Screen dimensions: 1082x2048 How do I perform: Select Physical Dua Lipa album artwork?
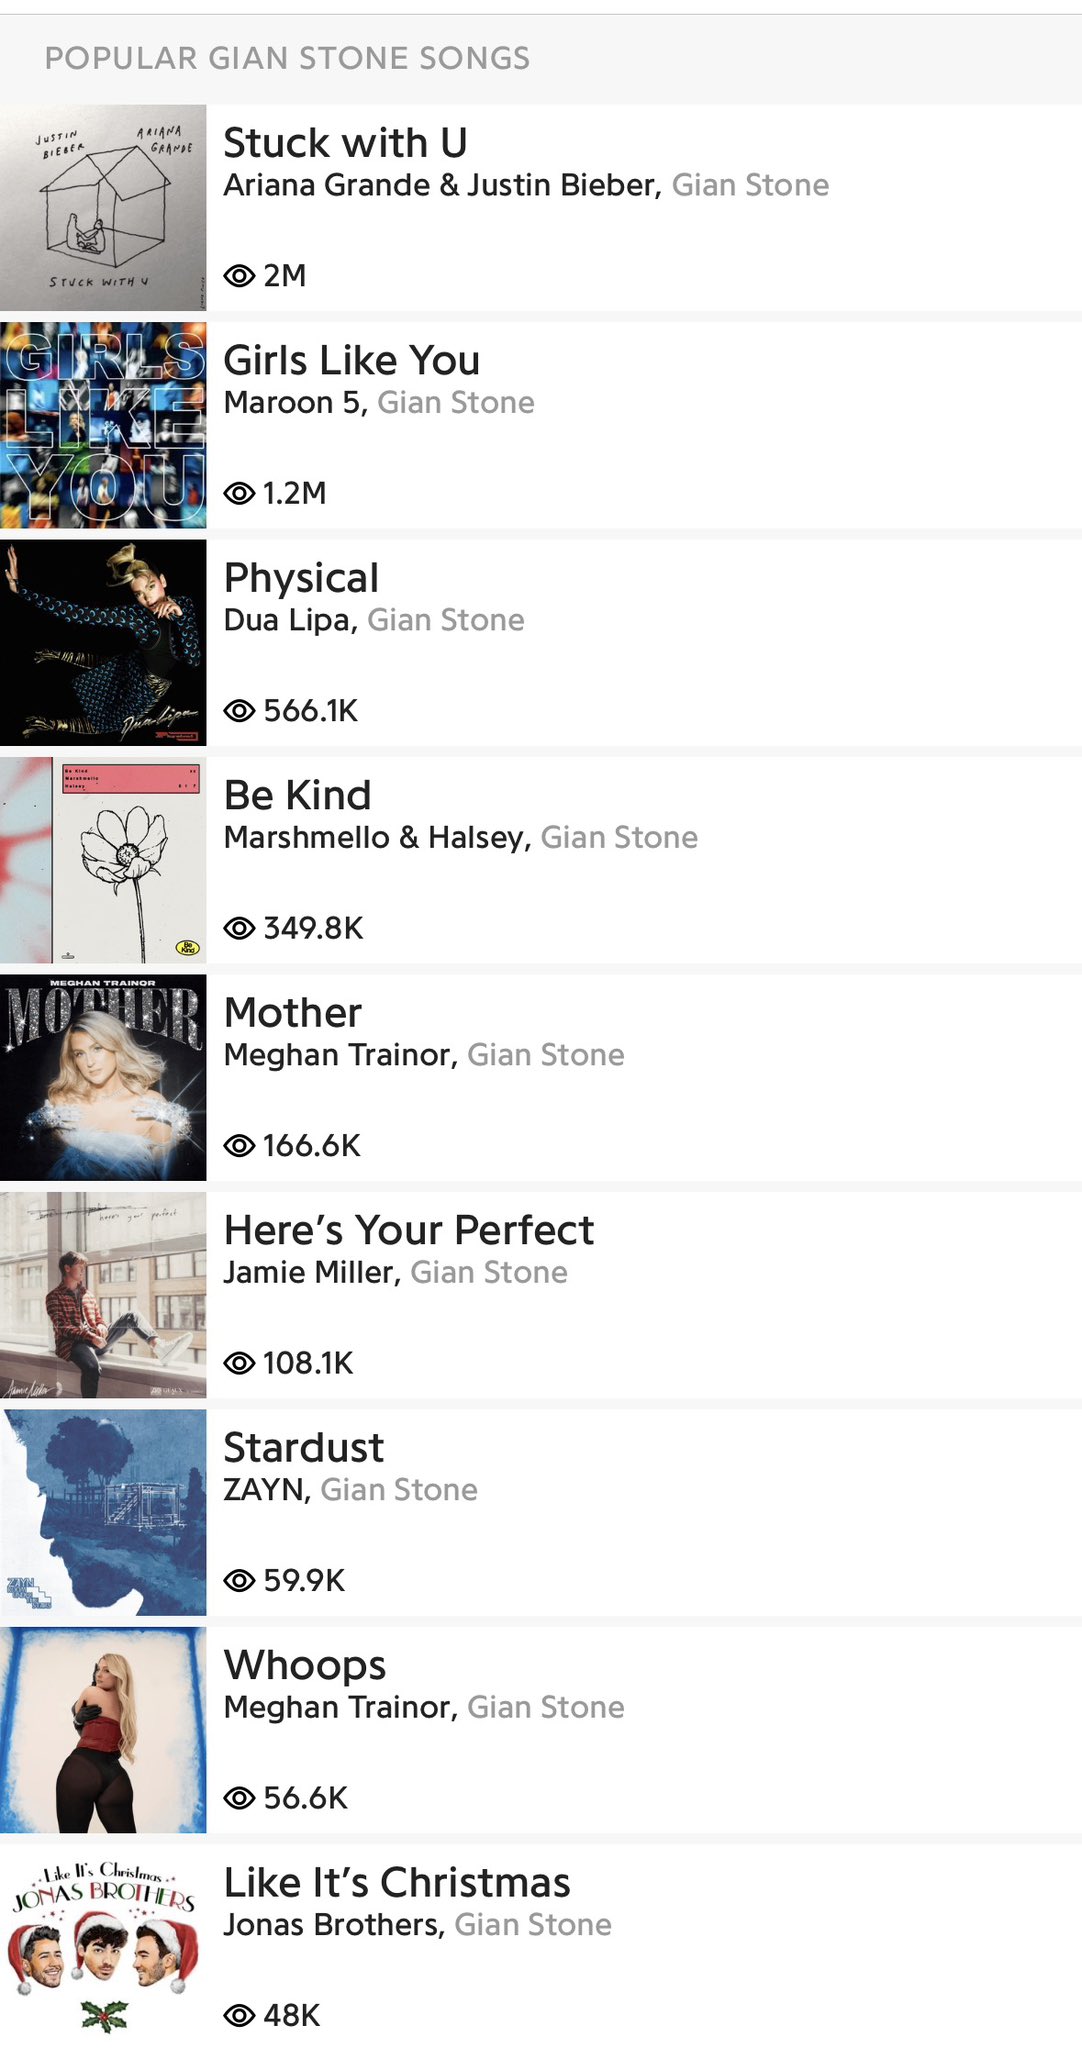coord(103,642)
